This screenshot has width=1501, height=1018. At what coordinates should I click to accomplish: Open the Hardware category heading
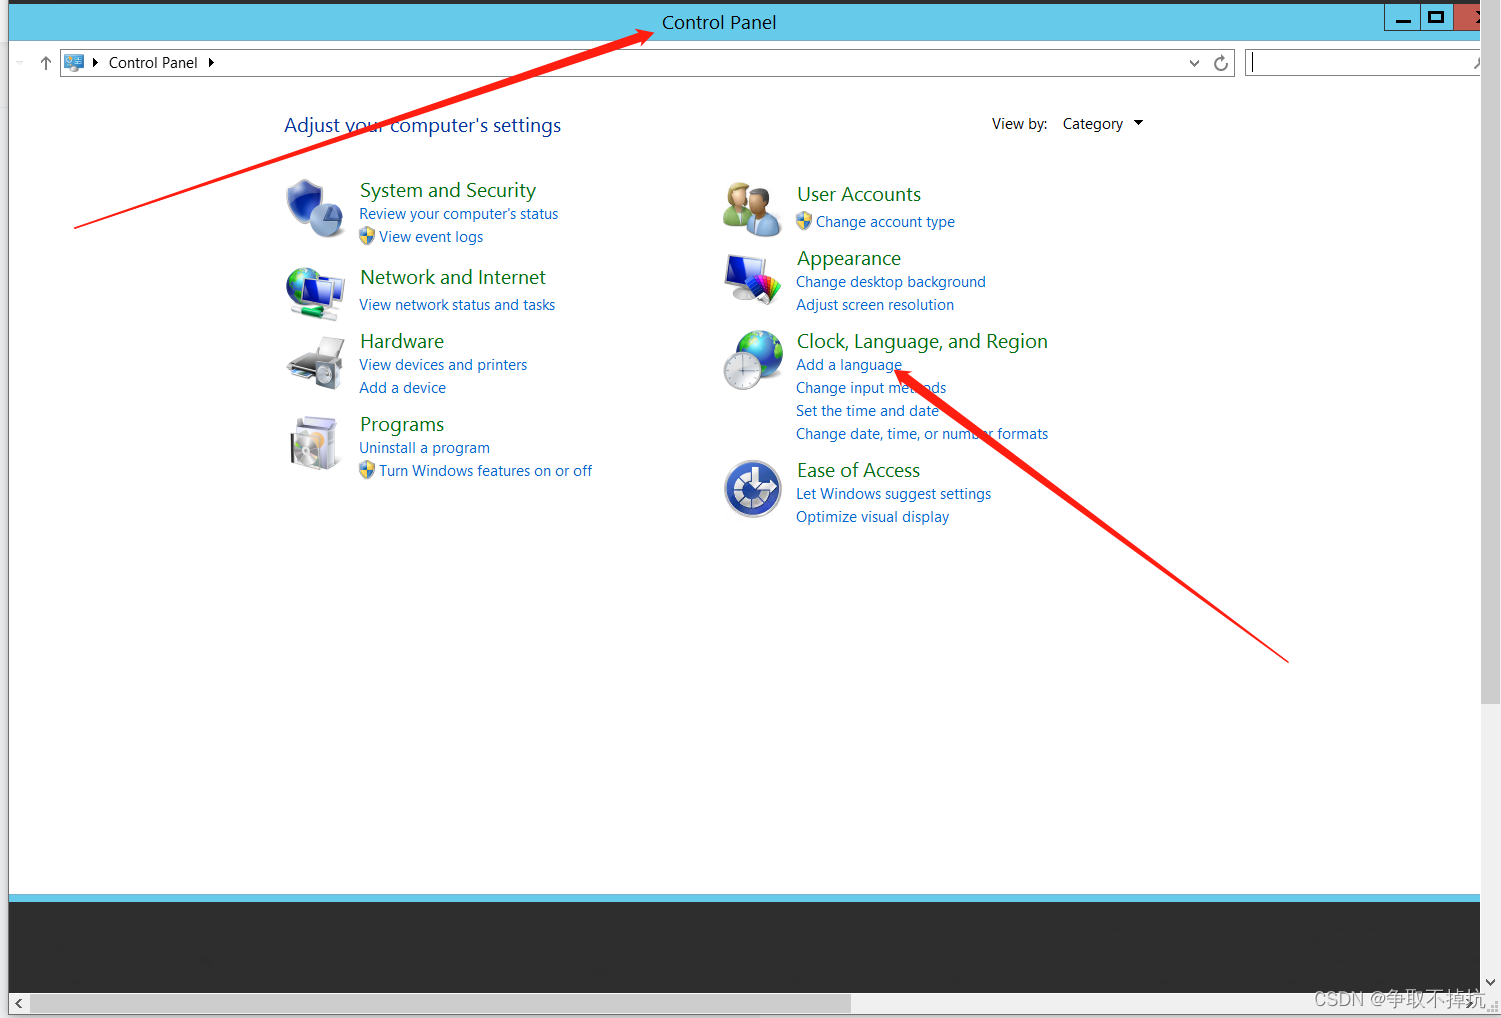tap(402, 341)
